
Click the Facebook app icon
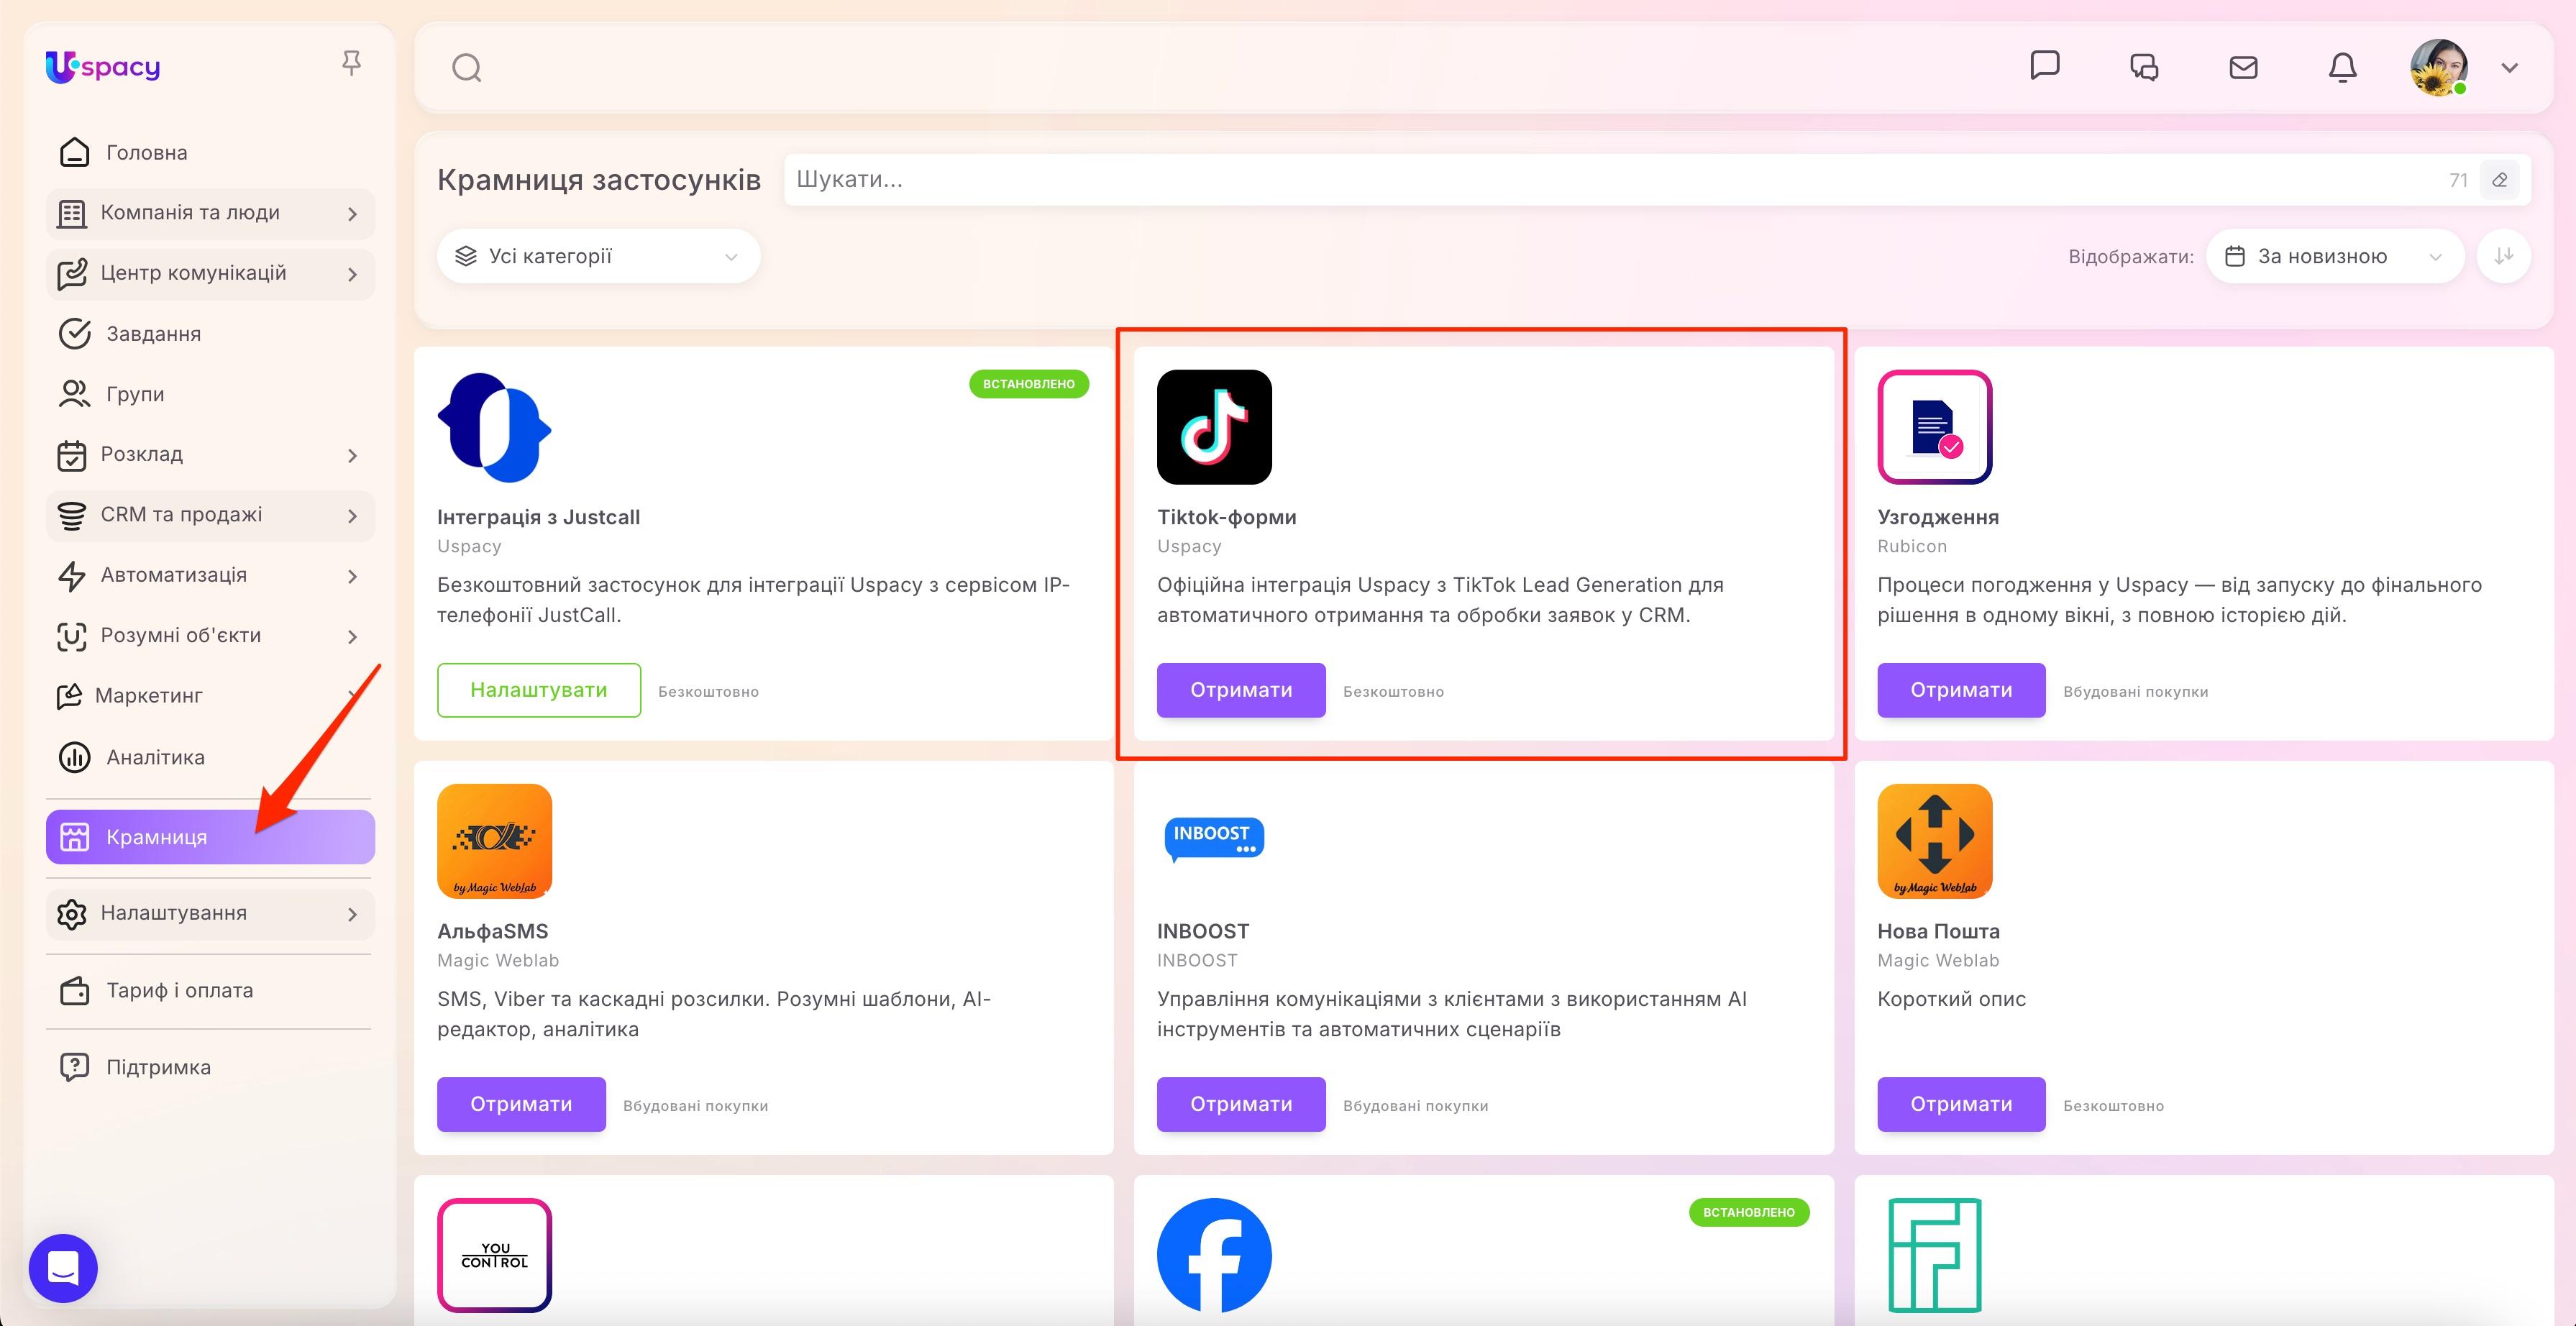click(x=1214, y=1255)
